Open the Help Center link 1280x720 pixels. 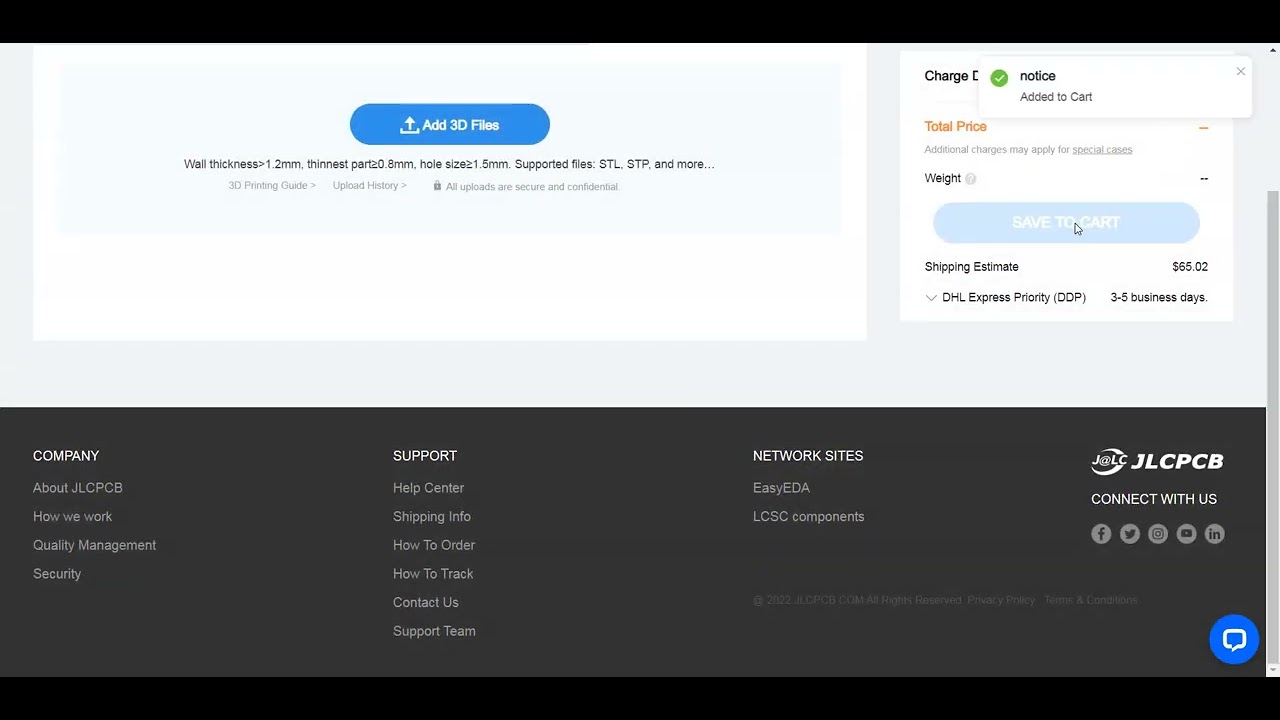tap(428, 488)
